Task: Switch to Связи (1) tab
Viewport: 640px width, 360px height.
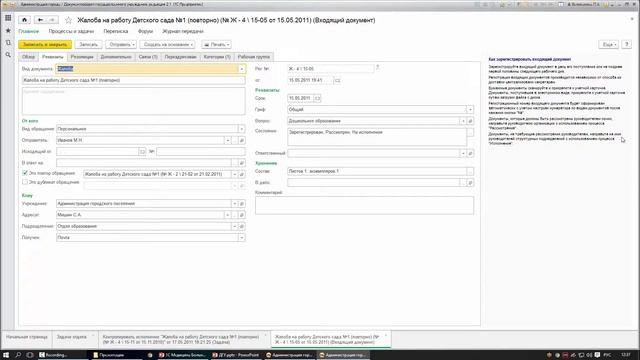Action: point(148,57)
